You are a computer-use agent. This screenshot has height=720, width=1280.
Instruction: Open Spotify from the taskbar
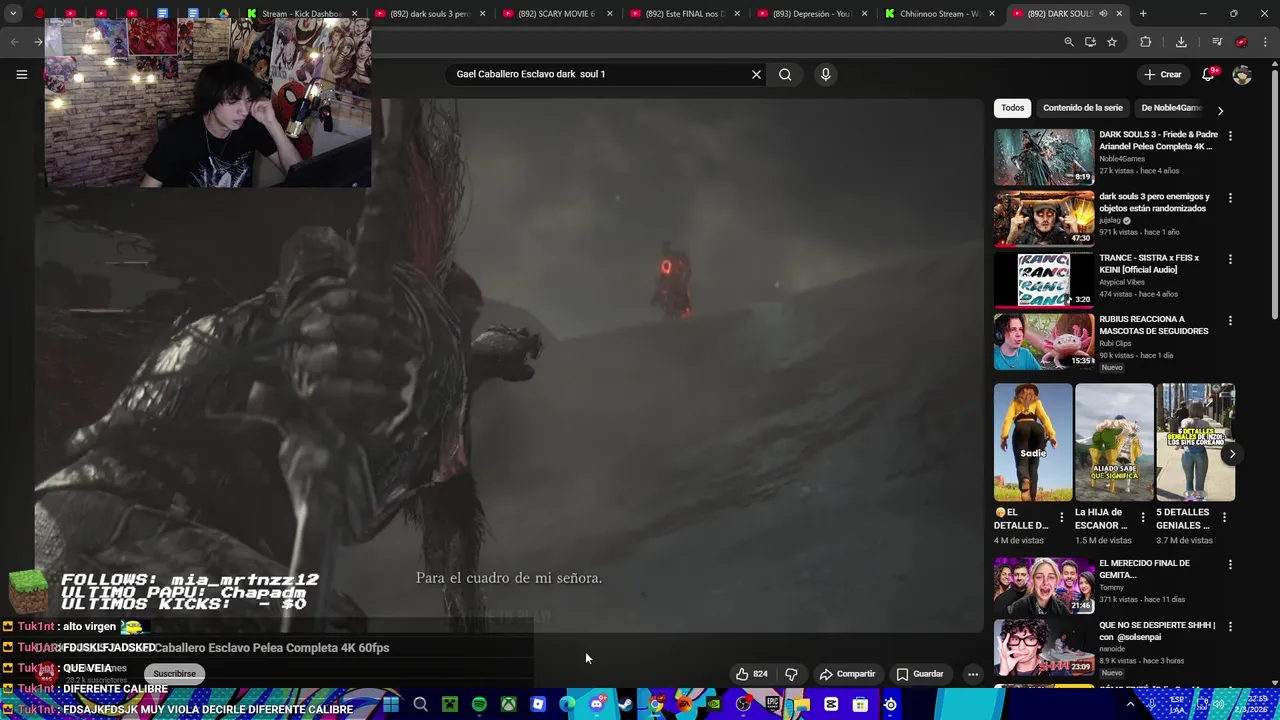tap(479, 704)
